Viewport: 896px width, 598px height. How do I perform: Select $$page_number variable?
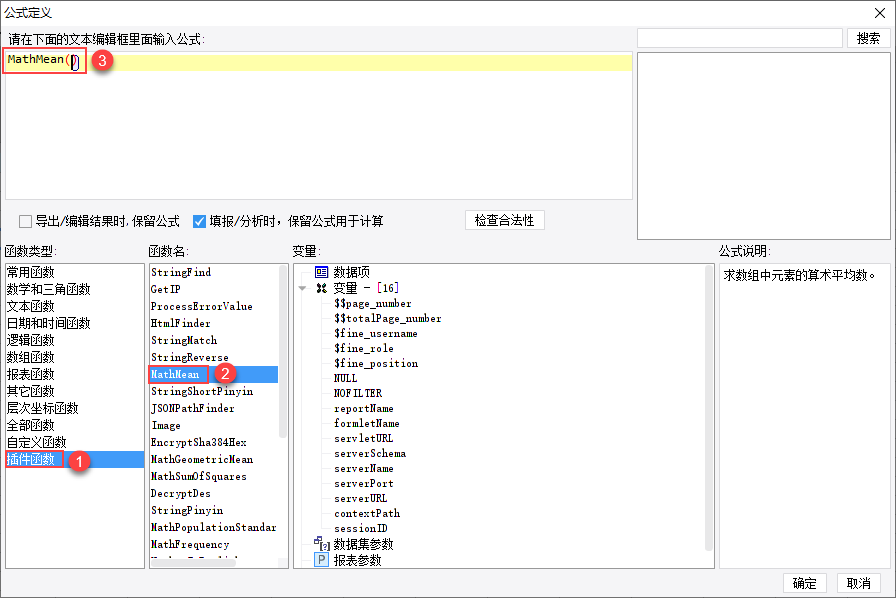373,304
